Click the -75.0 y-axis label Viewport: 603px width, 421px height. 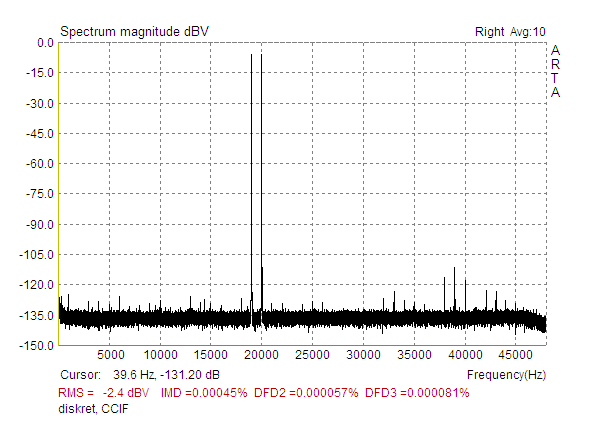pos(40,194)
